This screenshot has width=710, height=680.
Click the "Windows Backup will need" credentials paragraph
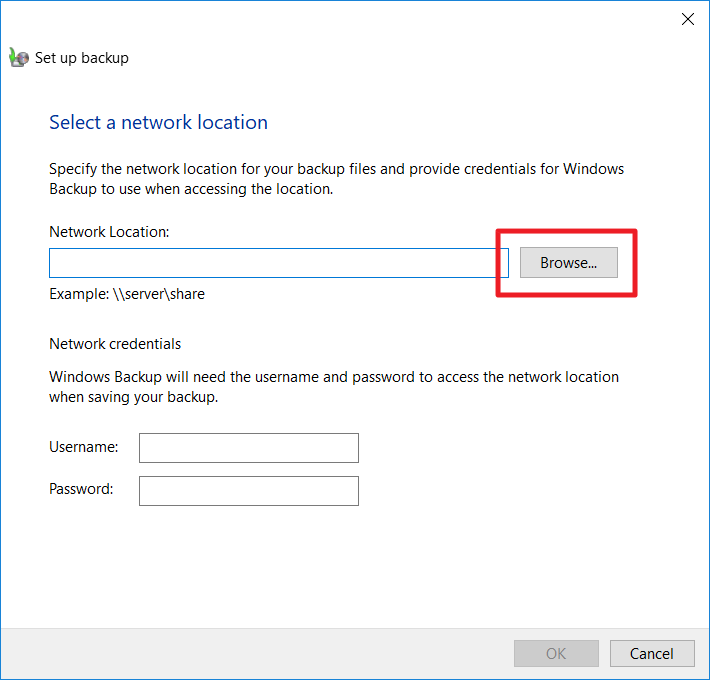(334, 386)
